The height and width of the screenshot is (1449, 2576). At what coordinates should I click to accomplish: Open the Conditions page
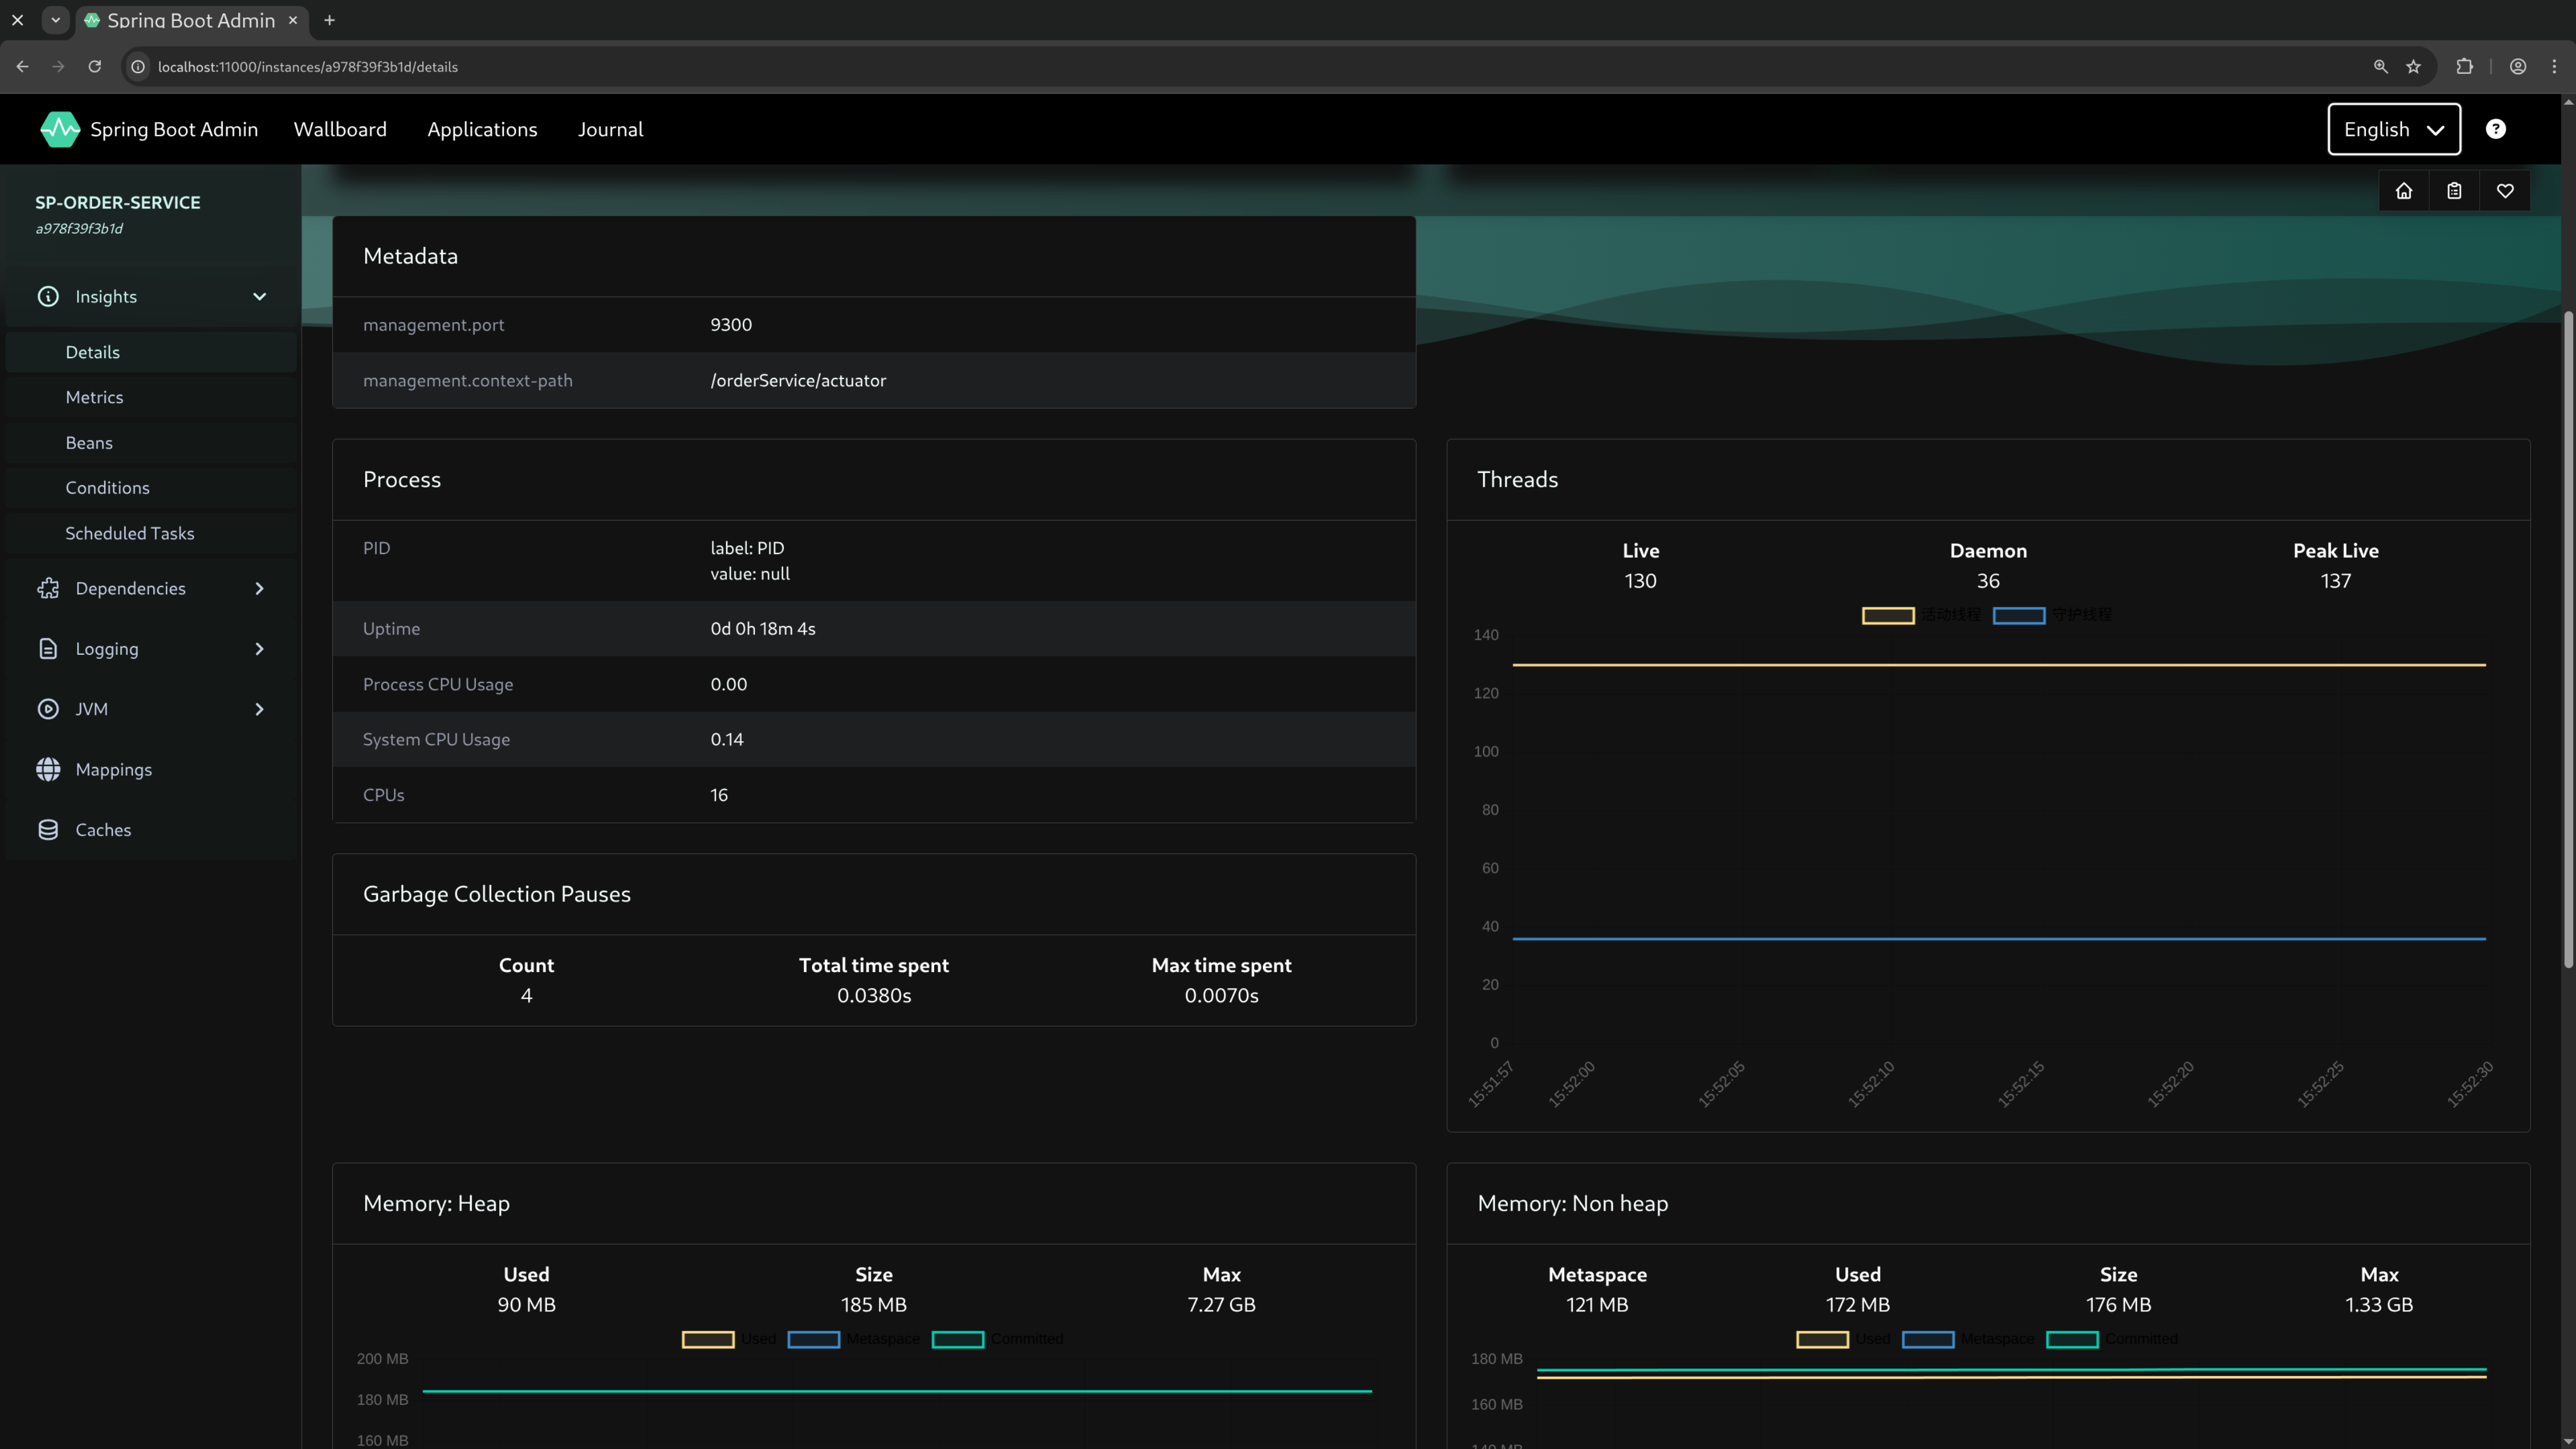pyautogui.click(x=107, y=487)
